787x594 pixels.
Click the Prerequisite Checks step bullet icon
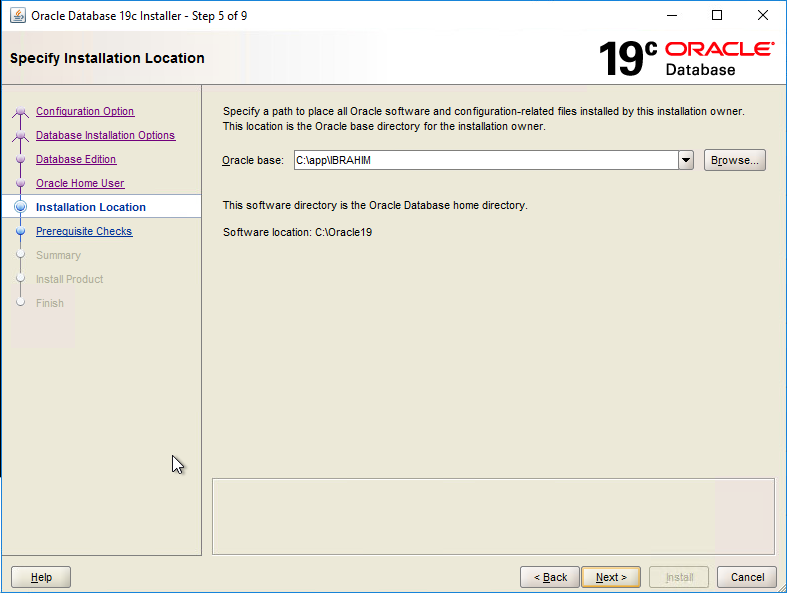tap(21, 231)
